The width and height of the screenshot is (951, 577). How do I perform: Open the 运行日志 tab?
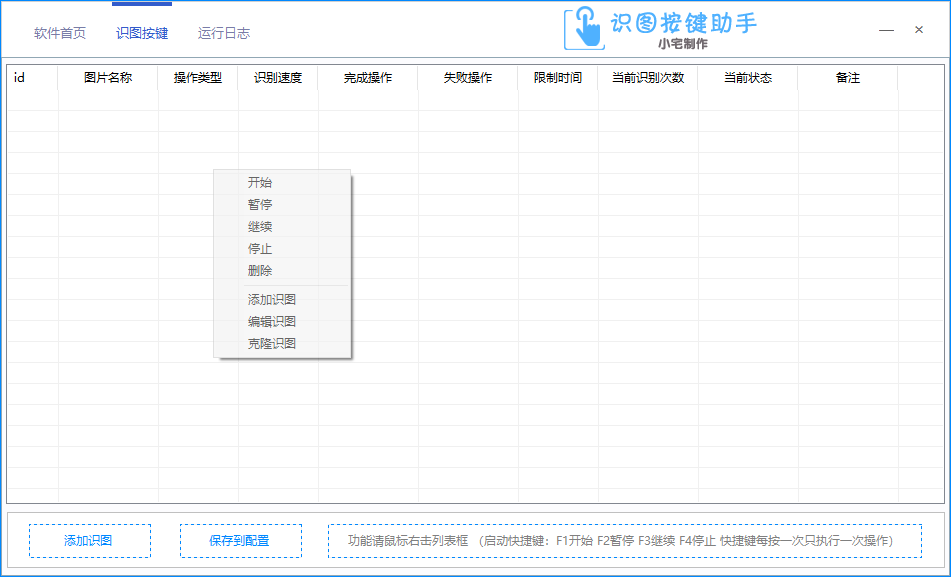click(x=224, y=33)
